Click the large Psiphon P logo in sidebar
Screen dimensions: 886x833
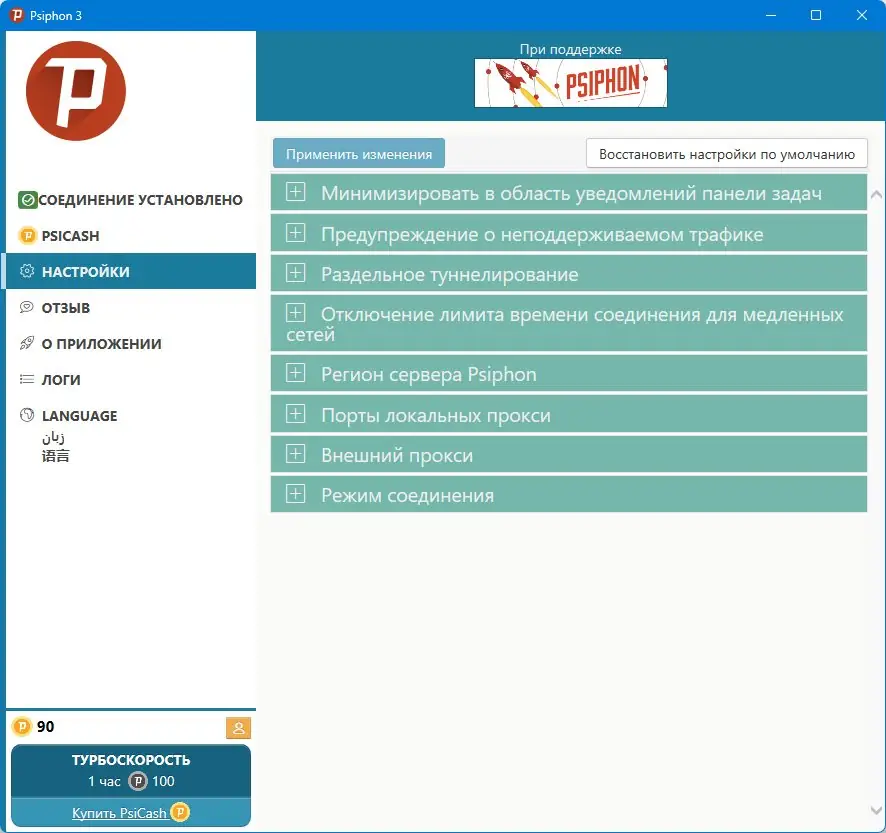point(76,91)
